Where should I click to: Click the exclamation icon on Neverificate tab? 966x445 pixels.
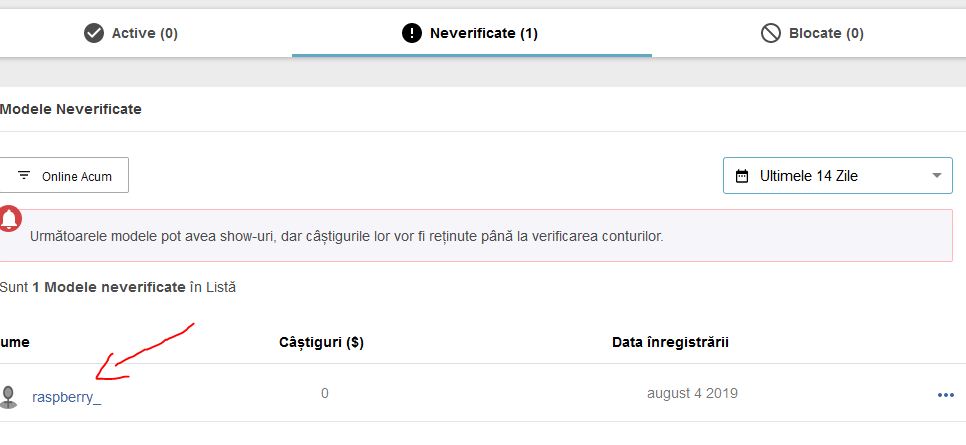pos(412,33)
